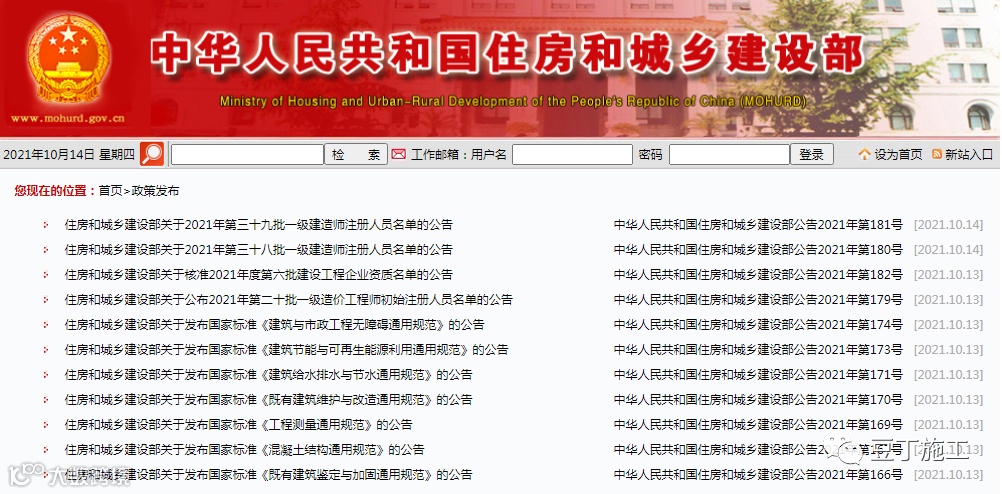This screenshot has height=494, width=1002.
Task: Click the date [2021.10.13] on the 第179号 row
Action: pos(948,300)
